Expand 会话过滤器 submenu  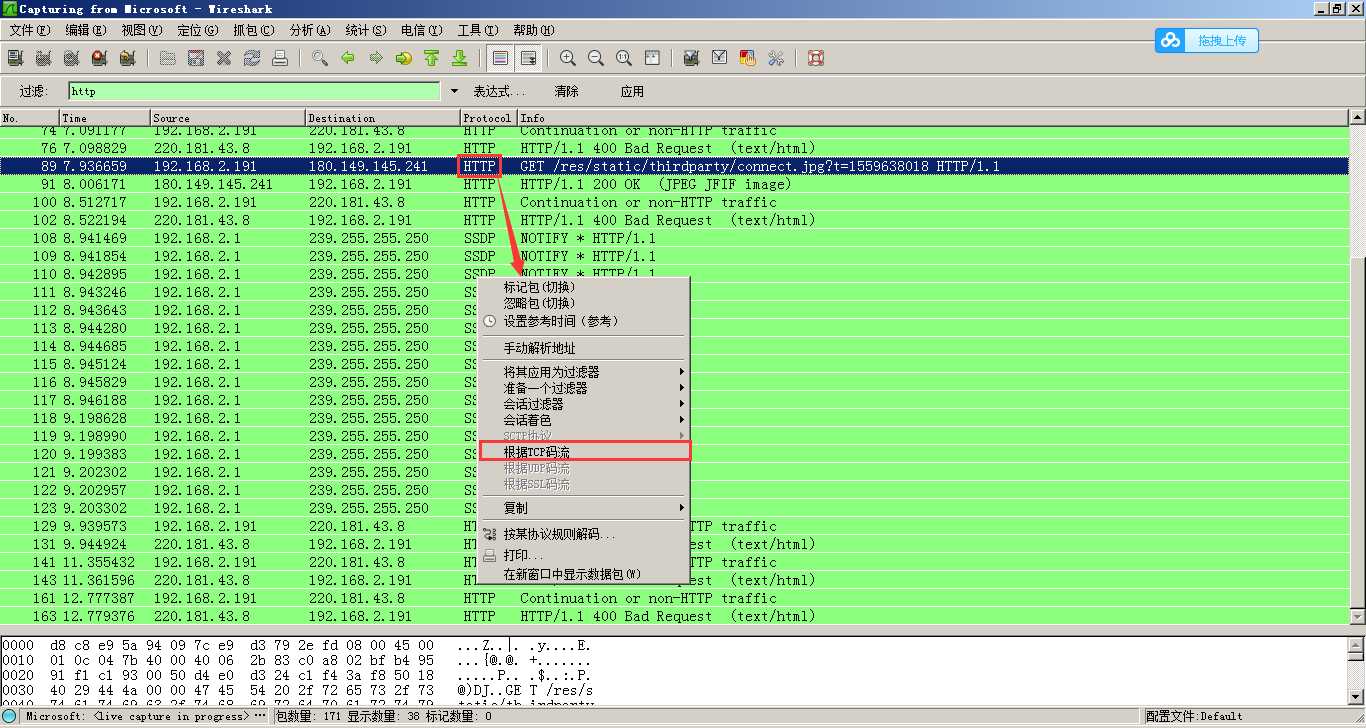[x=584, y=404]
